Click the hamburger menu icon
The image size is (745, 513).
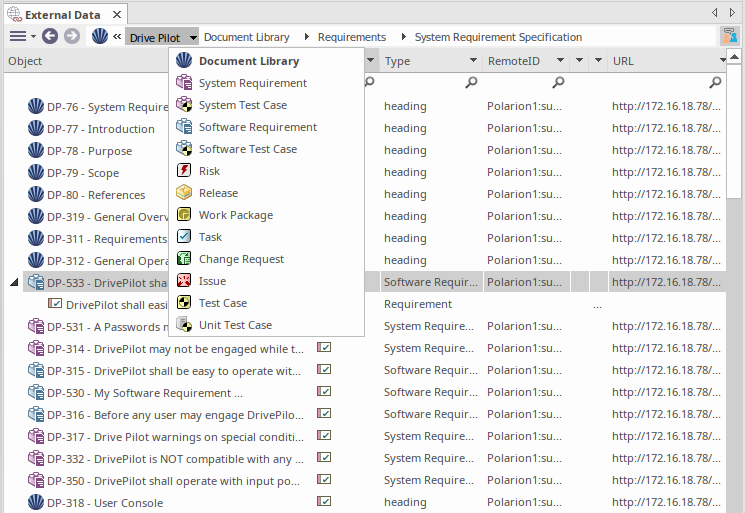click(x=18, y=36)
